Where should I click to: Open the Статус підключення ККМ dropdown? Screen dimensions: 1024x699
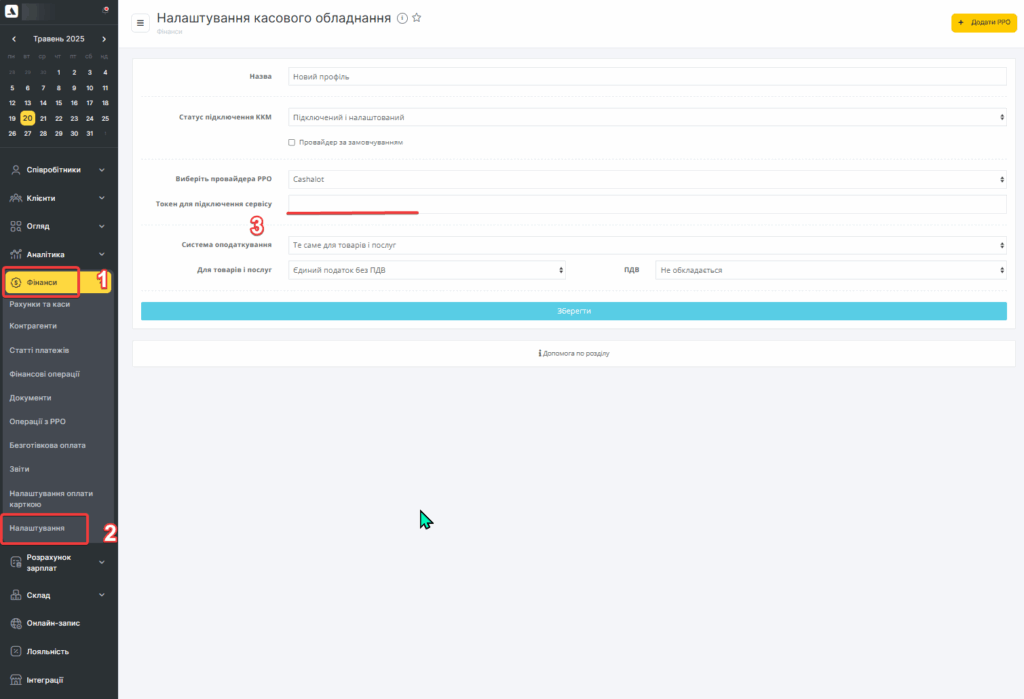tap(647, 117)
